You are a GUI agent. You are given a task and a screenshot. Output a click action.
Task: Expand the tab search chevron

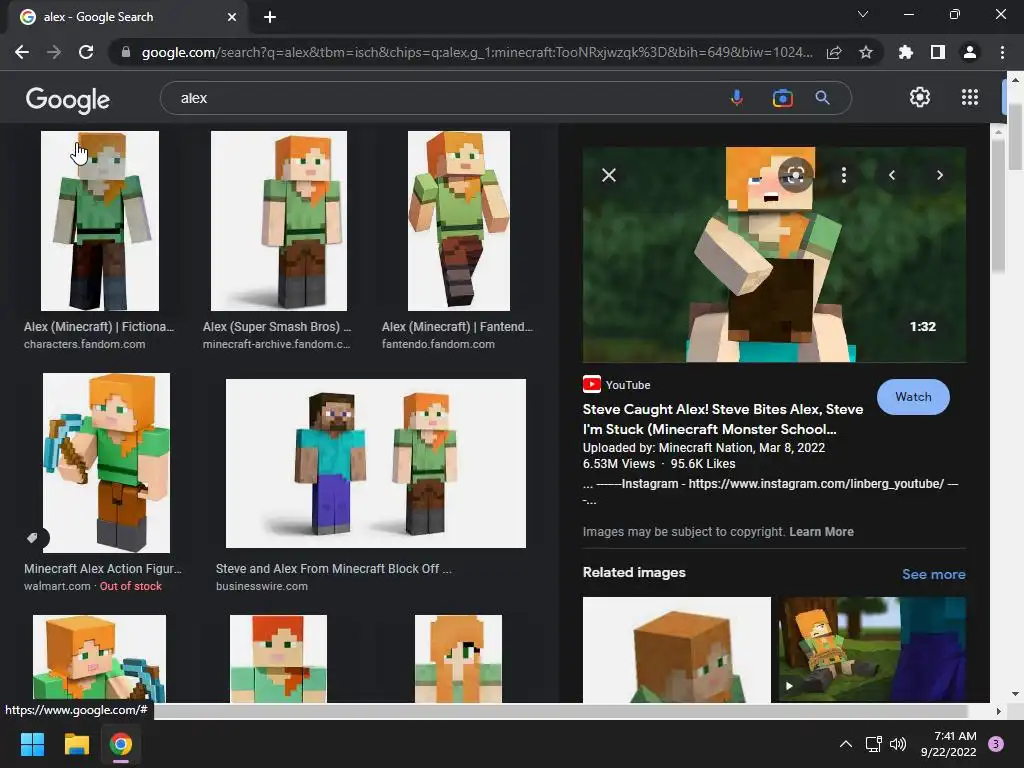coord(863,14)
